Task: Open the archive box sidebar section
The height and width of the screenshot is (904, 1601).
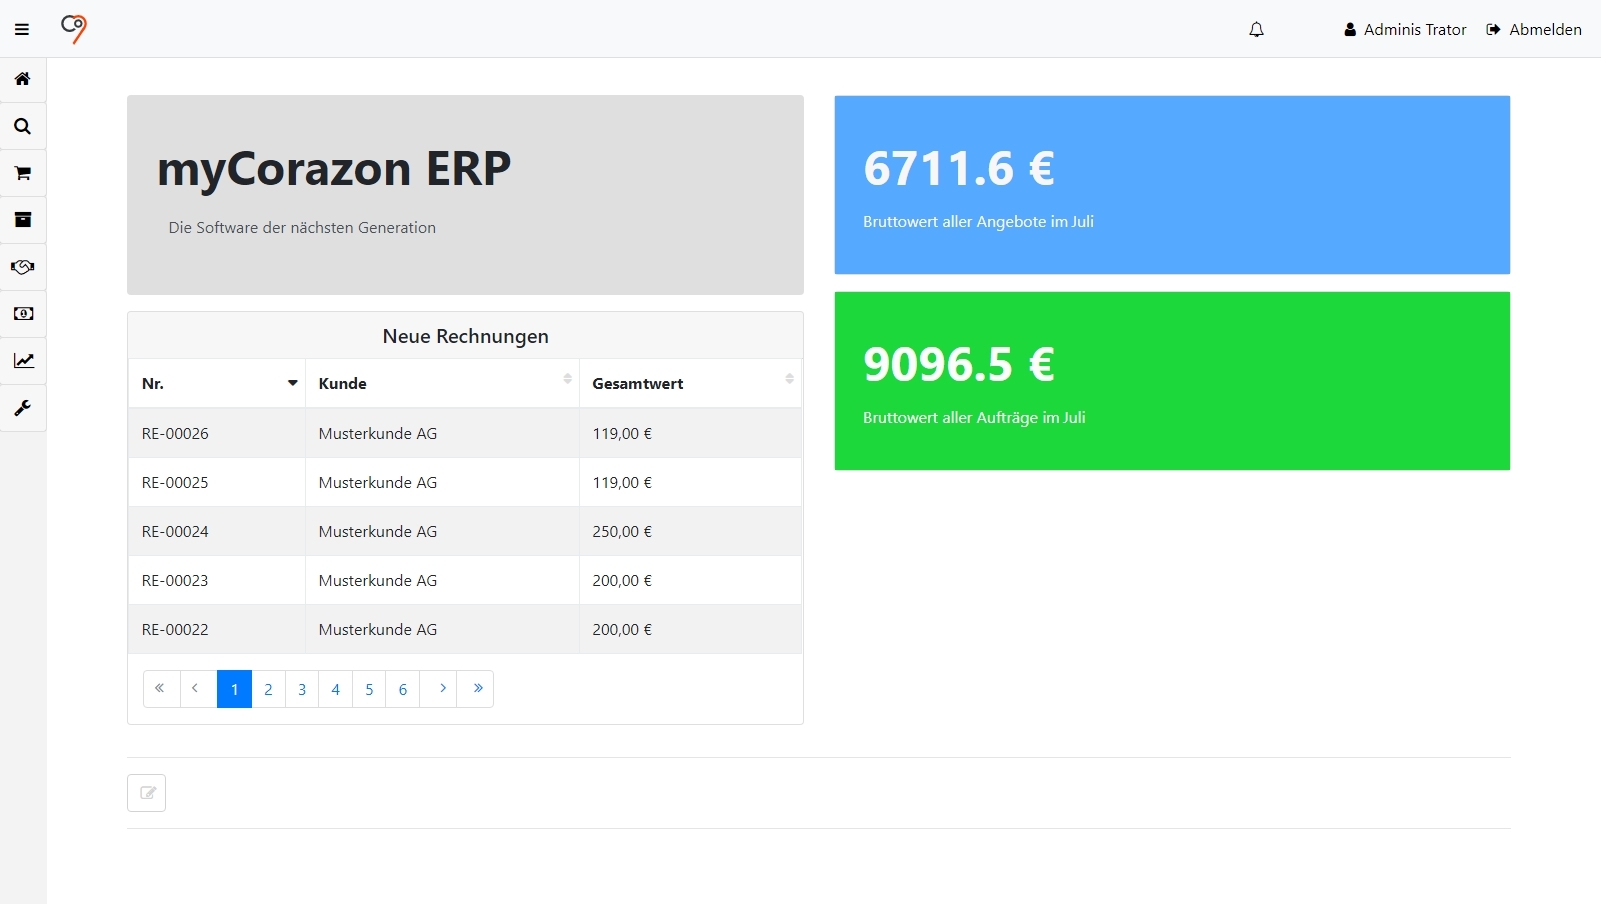Action: click(x=23, y=220)
